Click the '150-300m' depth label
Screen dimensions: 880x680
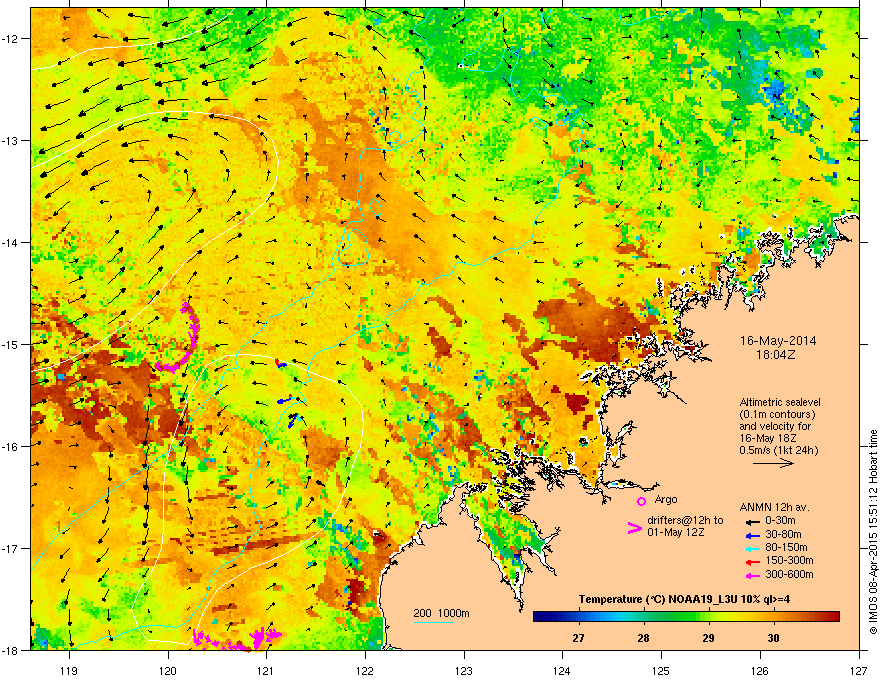[x=789, y=560]
